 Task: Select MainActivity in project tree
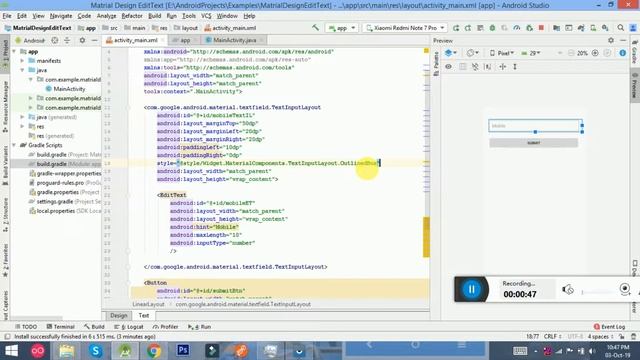[x=65, y=89]
